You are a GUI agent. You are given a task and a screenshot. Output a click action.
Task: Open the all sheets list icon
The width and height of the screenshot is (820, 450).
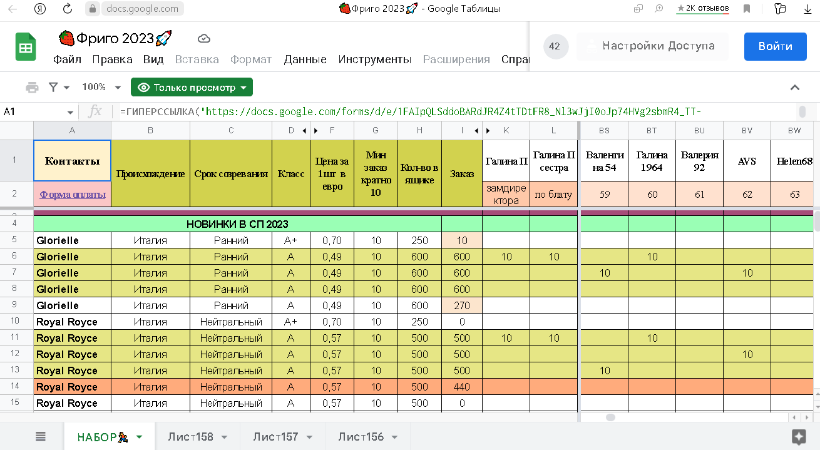pyautogui.click(x=41, y=436)
